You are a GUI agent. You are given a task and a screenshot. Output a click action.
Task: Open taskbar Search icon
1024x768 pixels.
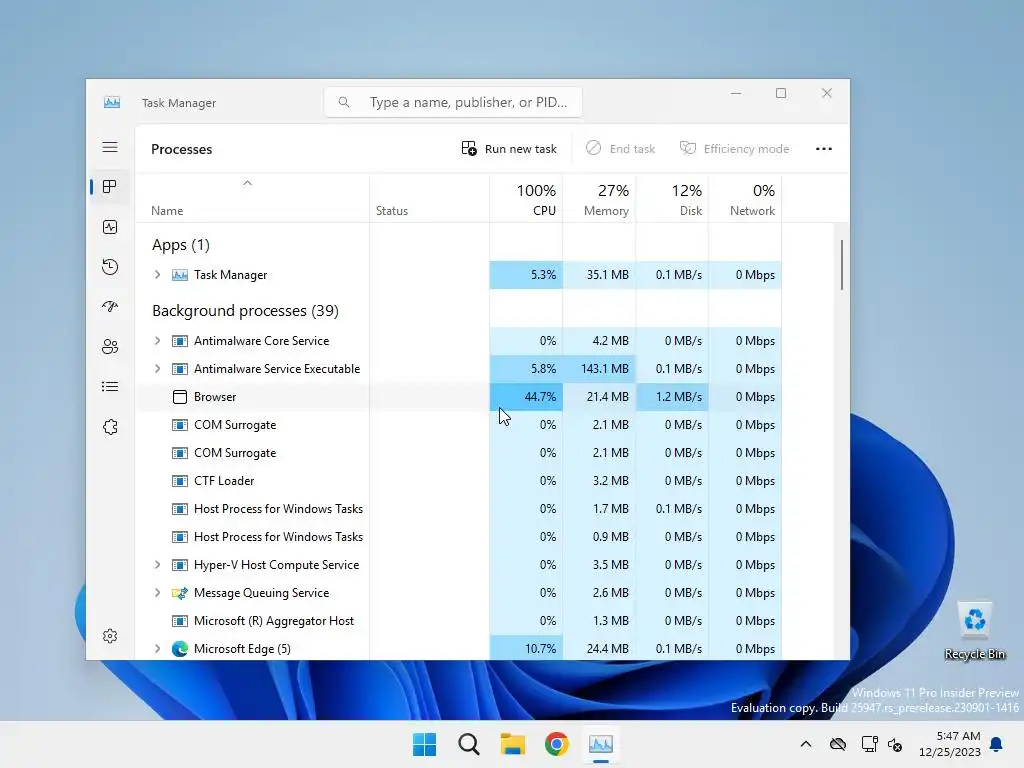click(469, 744)
